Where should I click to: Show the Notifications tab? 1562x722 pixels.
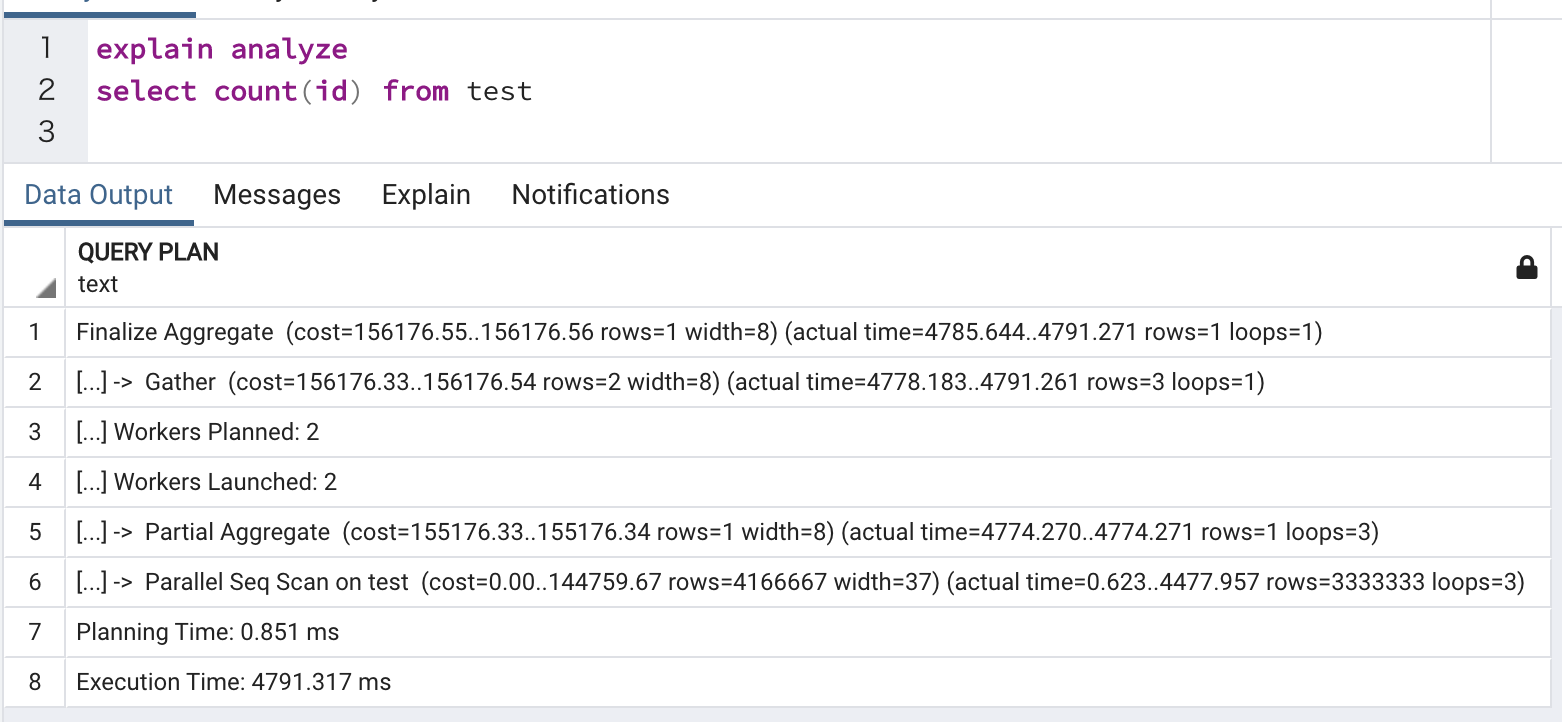click(590, 194)
